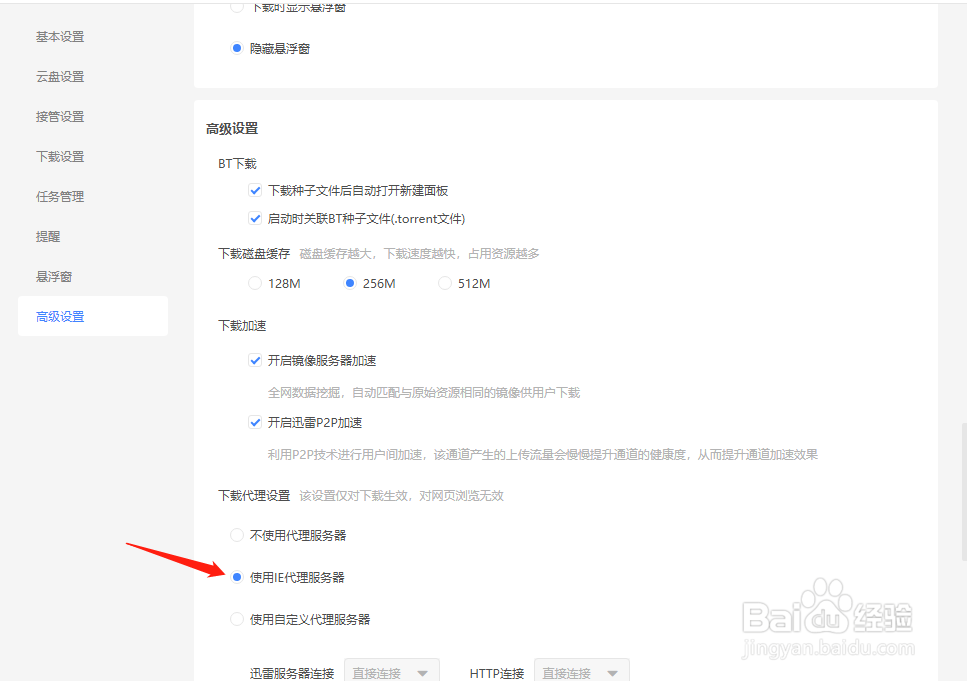The width and height of the screenshot is (967, 681).
Task: Expand the 迅雷服务器连接 dropdown
Action: tap(391, 671)
